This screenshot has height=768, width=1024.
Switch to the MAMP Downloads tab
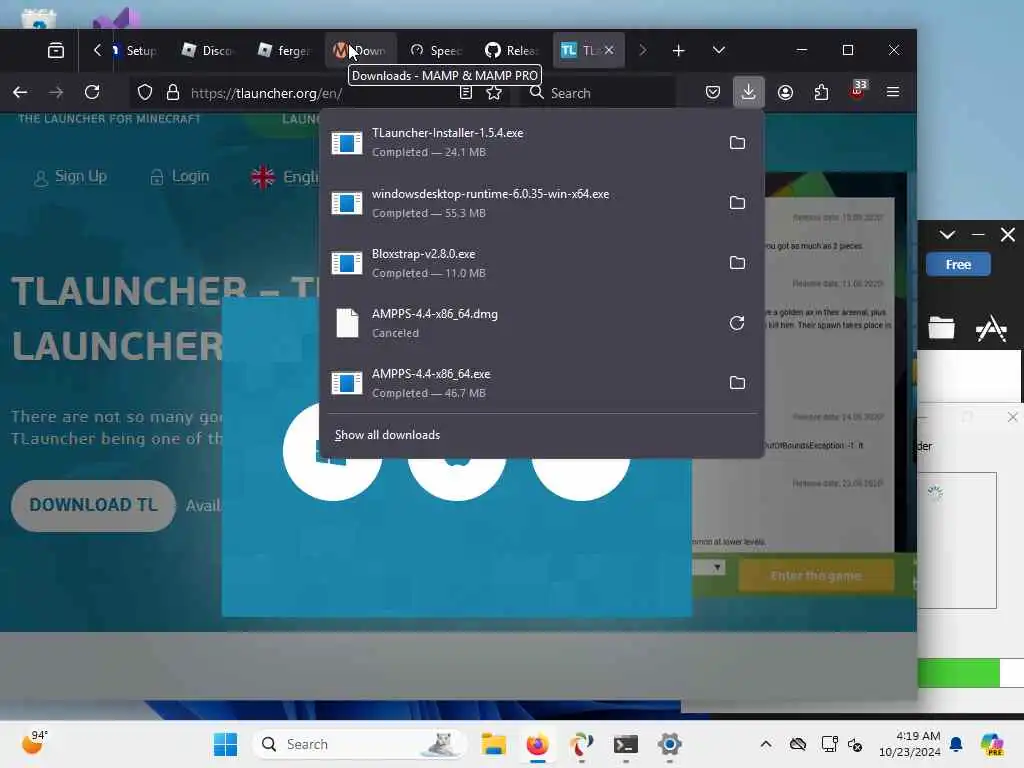(360, 50)
